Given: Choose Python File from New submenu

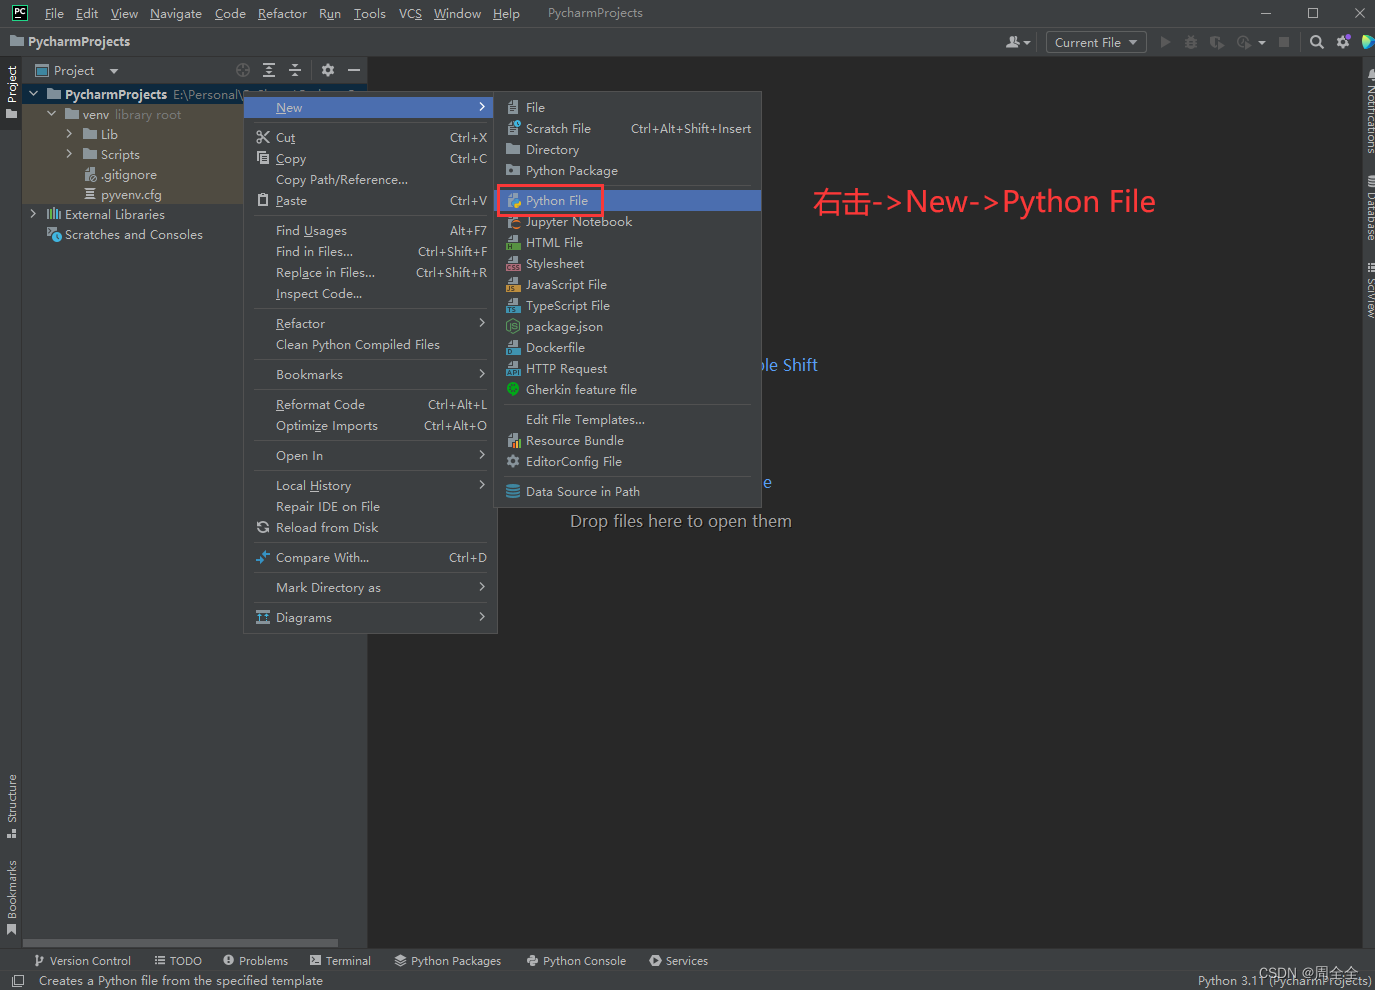Looking at the screenshot, I should click(x=629, y=201).
